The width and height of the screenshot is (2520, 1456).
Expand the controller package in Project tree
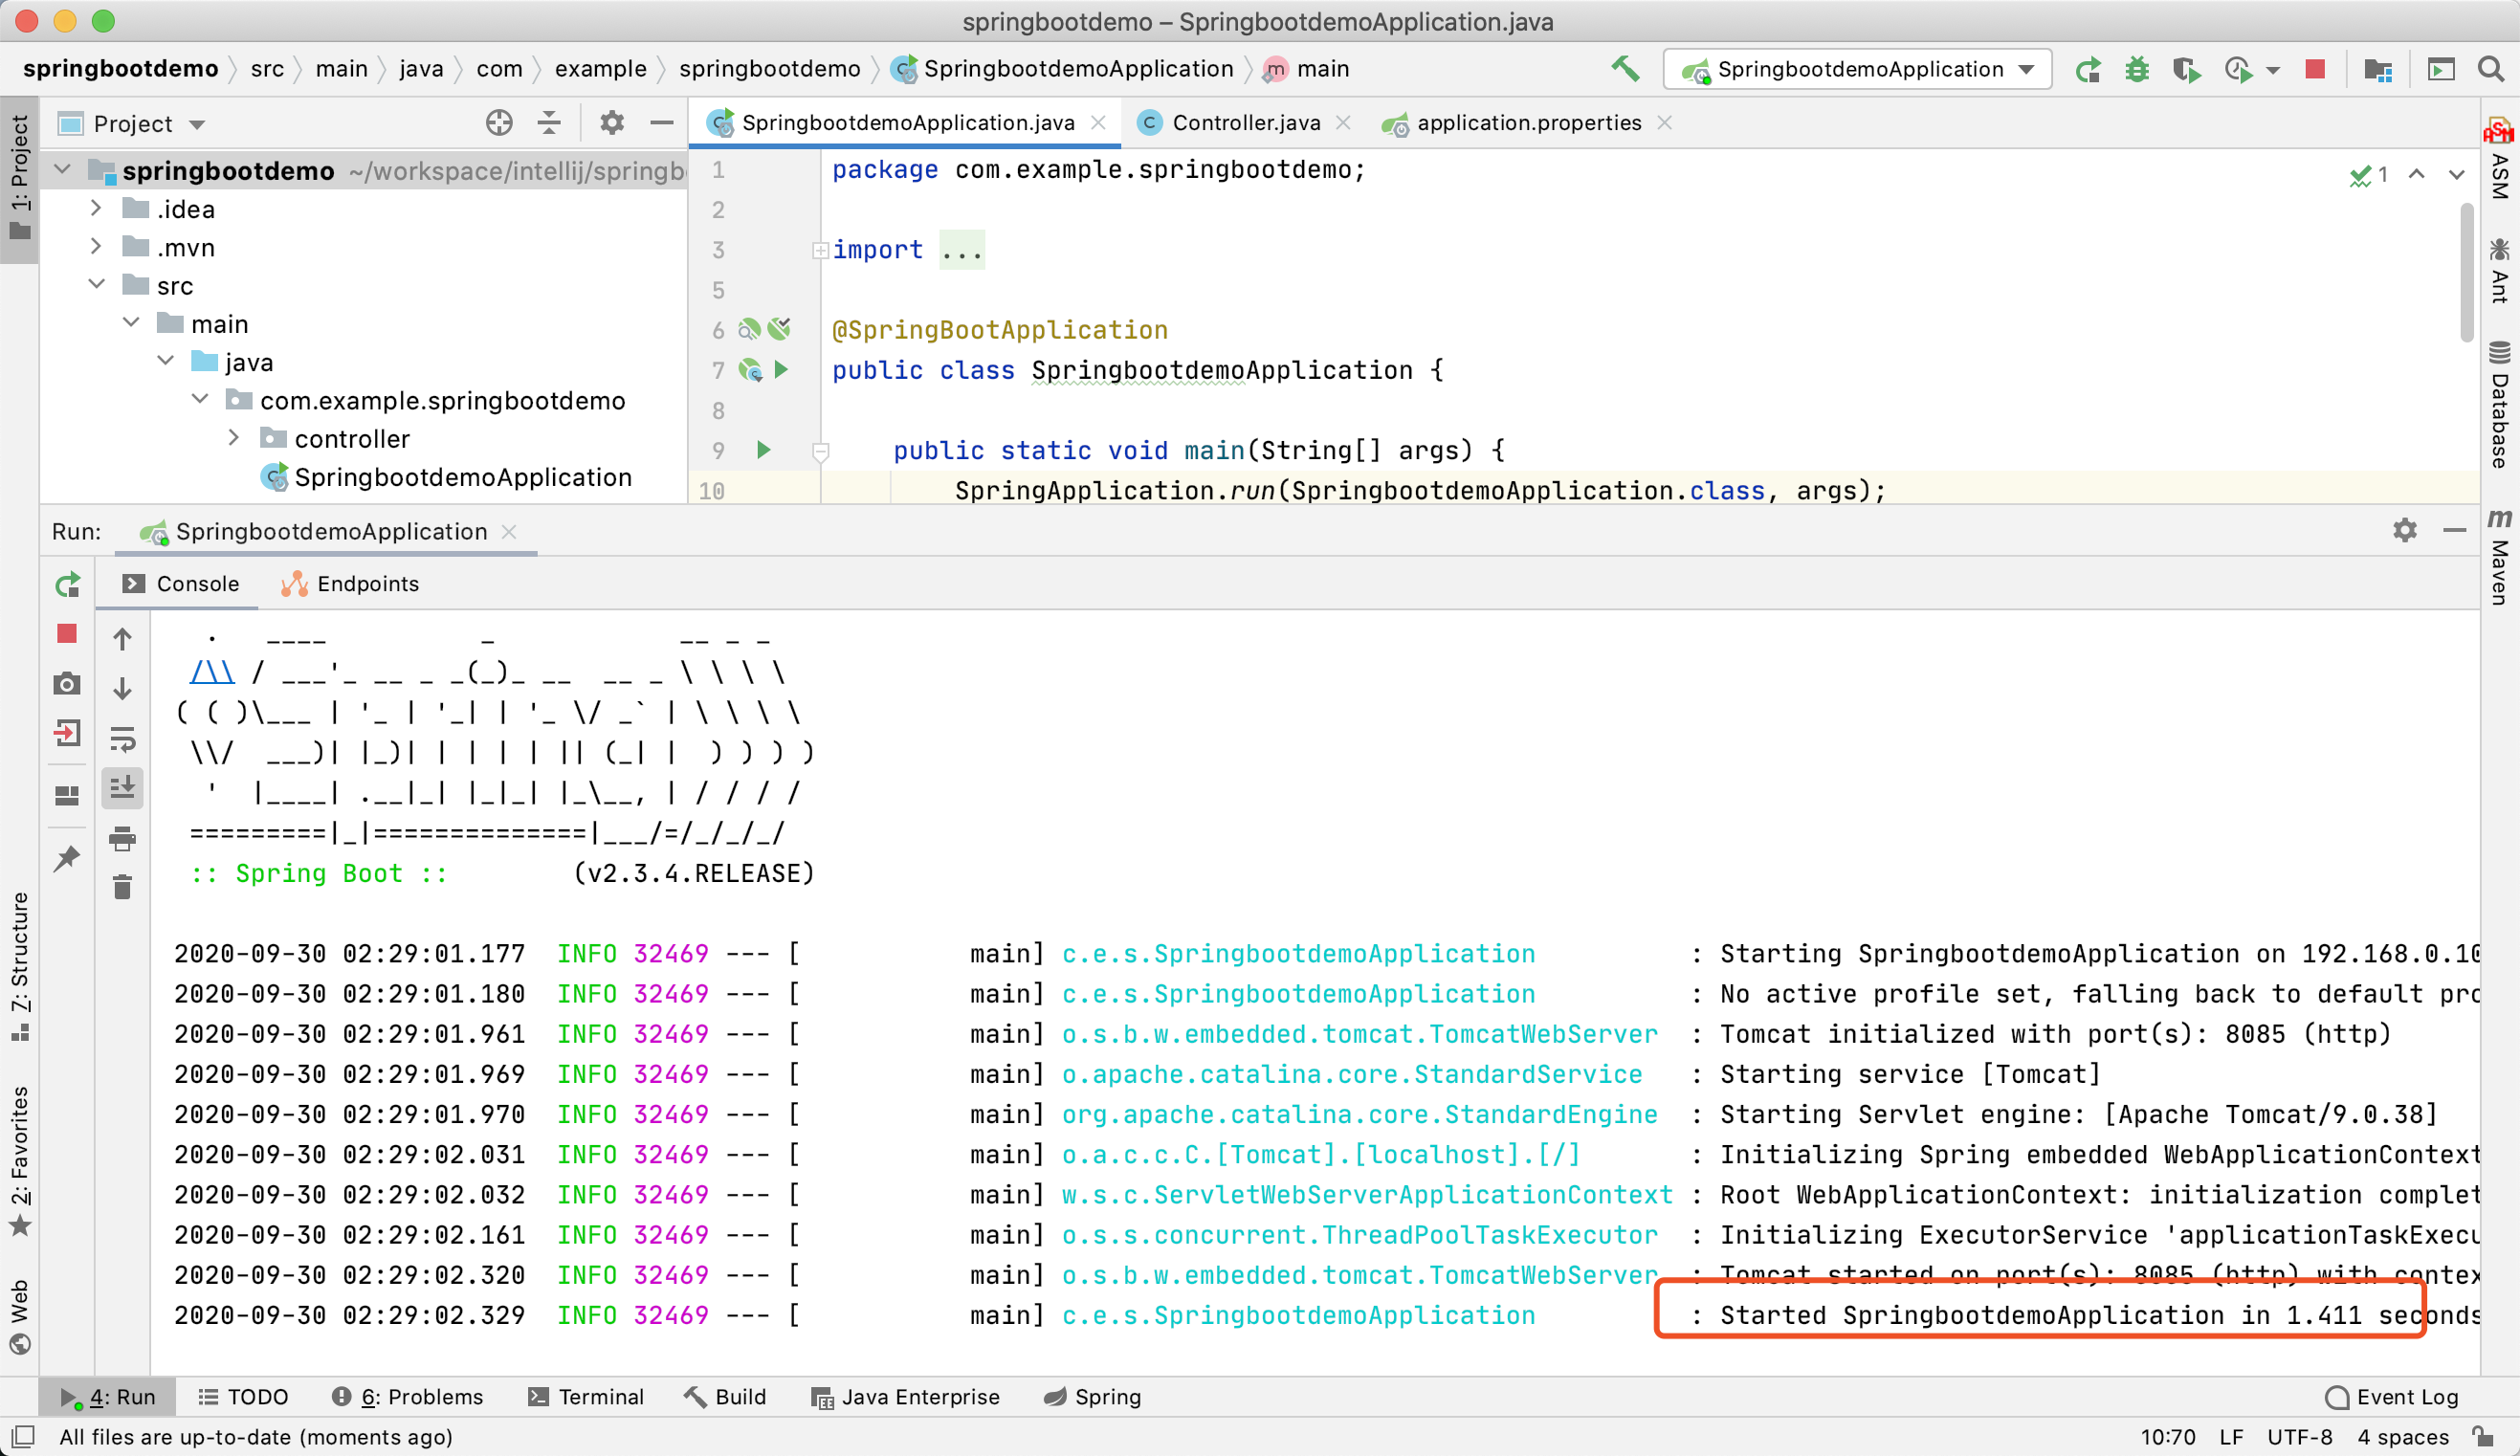point(234,438)
